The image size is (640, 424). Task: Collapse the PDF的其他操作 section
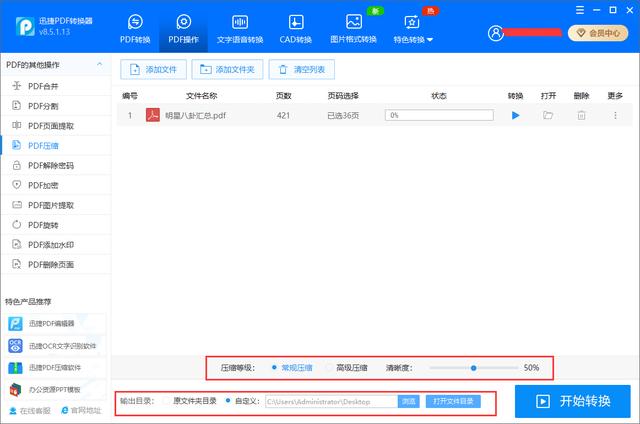tap(99, 65)
